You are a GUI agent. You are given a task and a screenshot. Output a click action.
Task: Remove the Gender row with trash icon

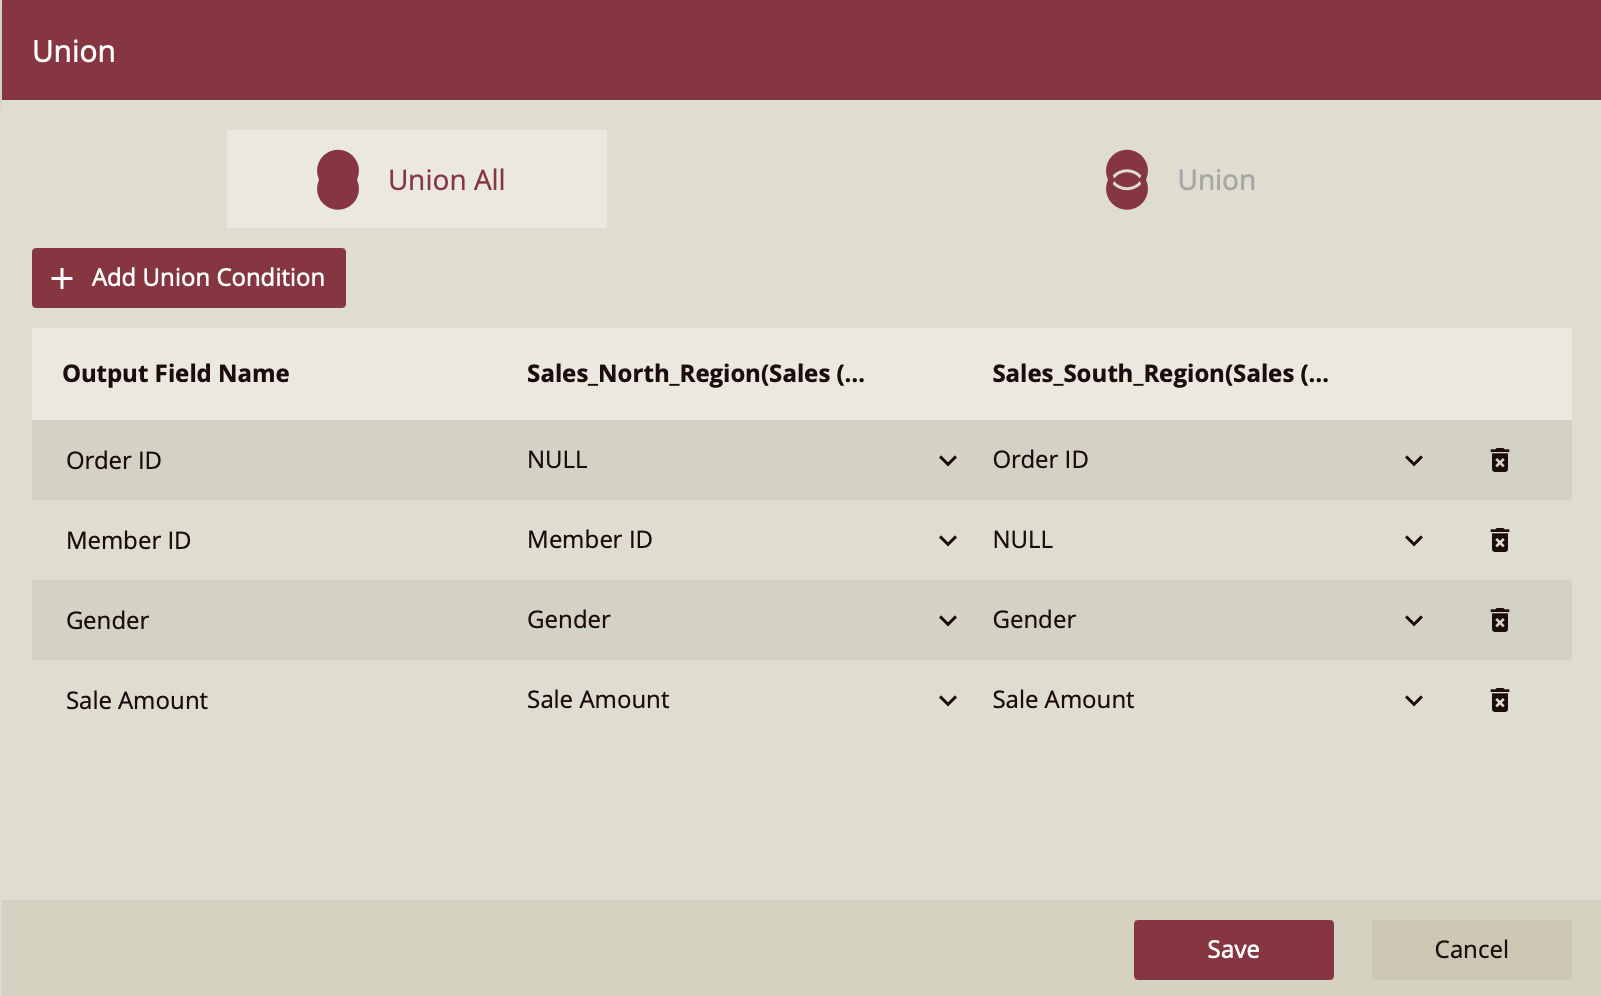click(1499, 620)
